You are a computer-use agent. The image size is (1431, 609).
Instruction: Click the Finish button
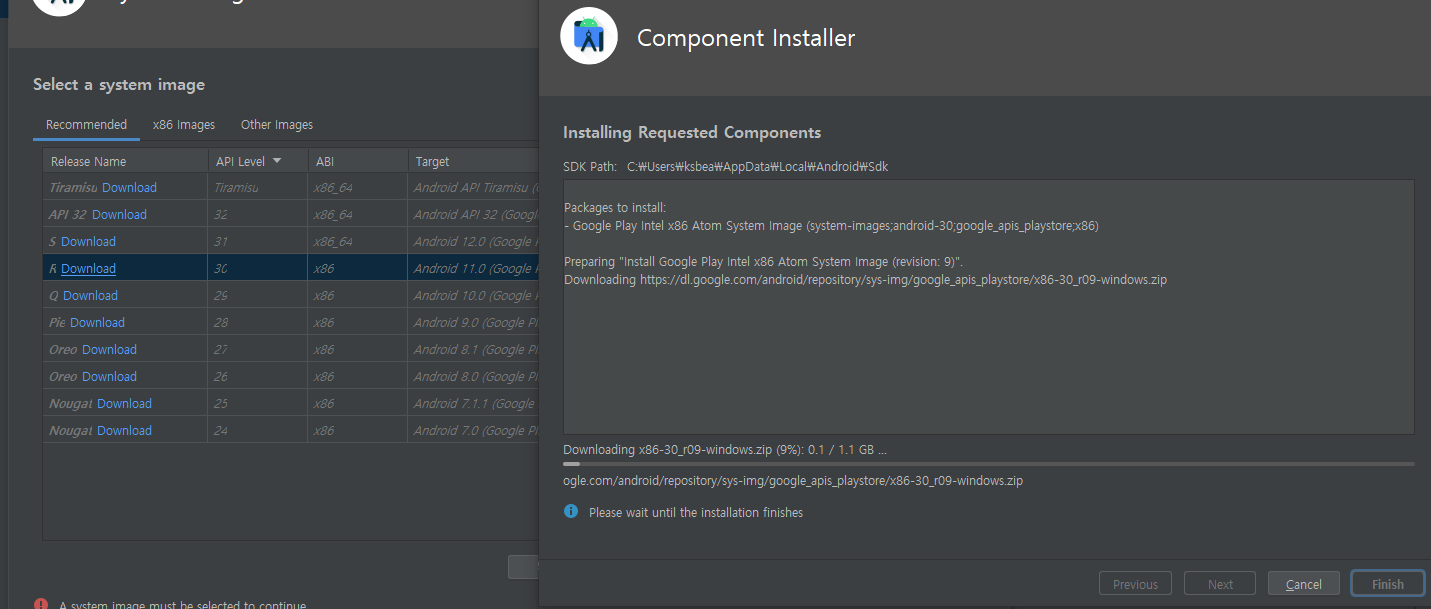1387,584
